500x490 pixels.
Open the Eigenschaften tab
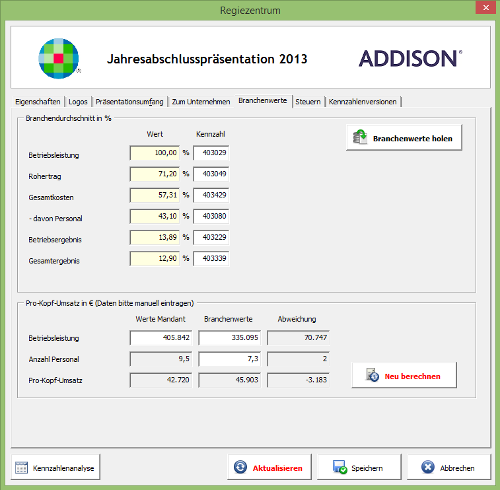point(38,102)
